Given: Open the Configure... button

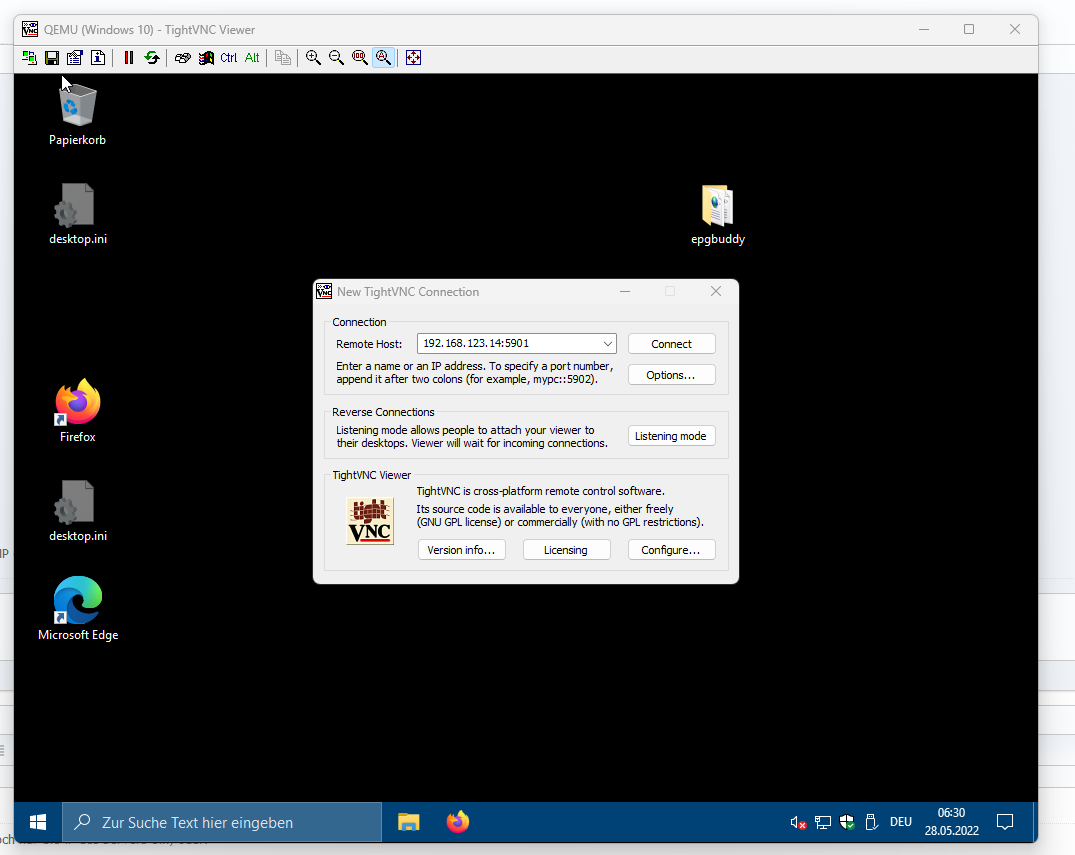Looking at the screenshot, I should [x=671, y=550].
